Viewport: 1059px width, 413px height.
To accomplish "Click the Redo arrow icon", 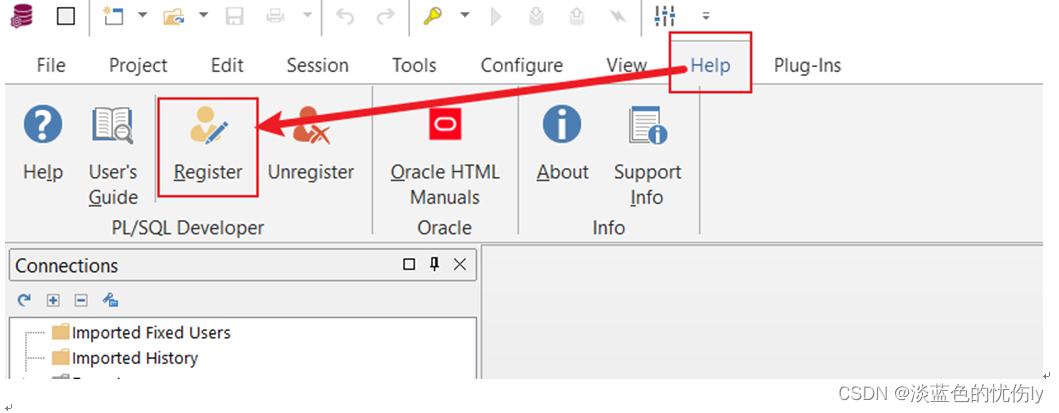I will pyautogui.click(x=385, y=16).
